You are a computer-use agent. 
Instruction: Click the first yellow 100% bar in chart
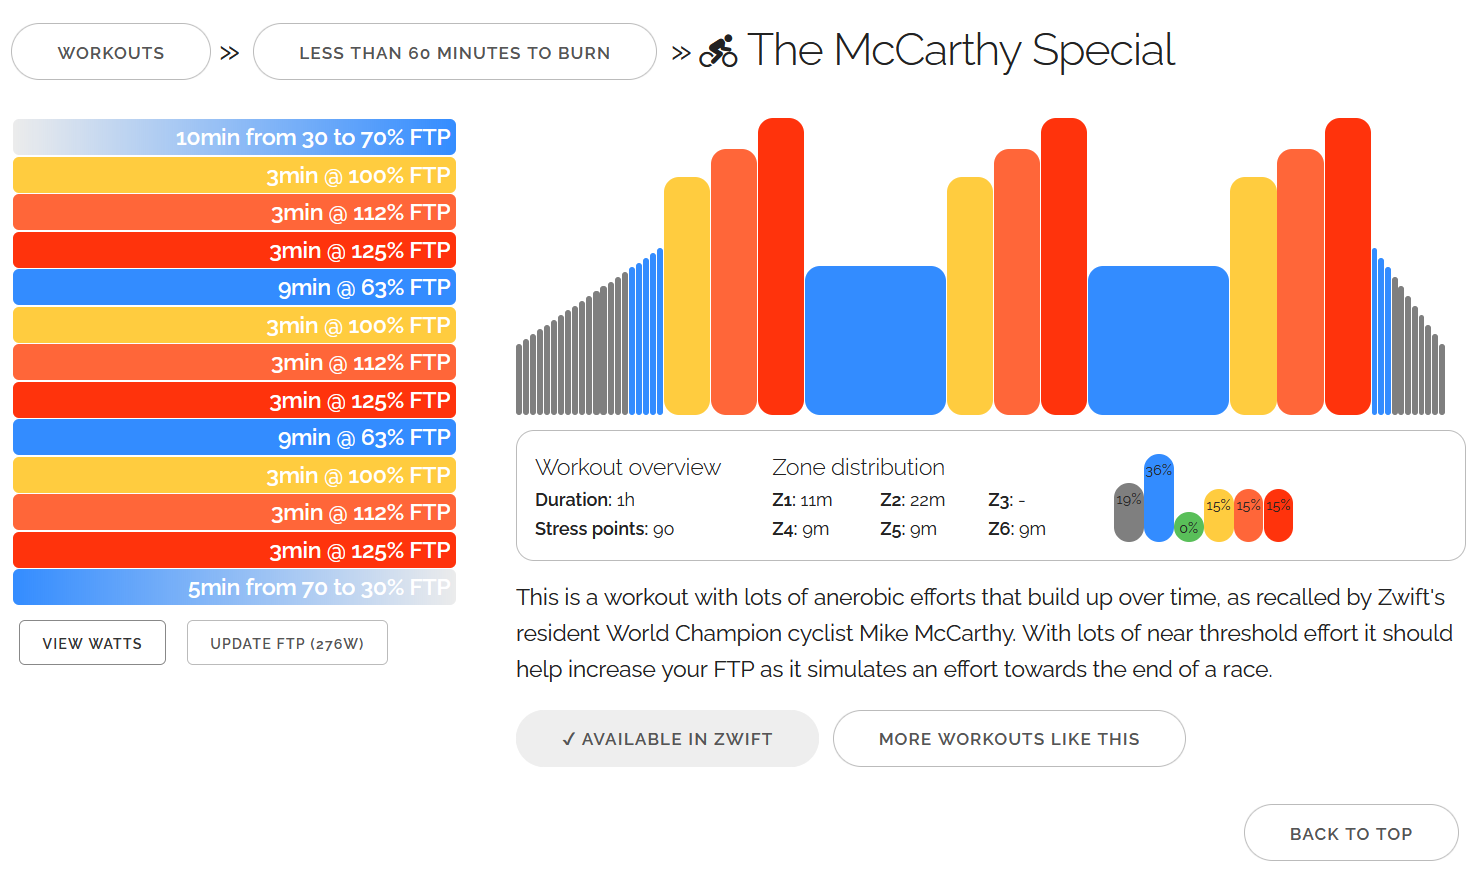click(687, 296)
